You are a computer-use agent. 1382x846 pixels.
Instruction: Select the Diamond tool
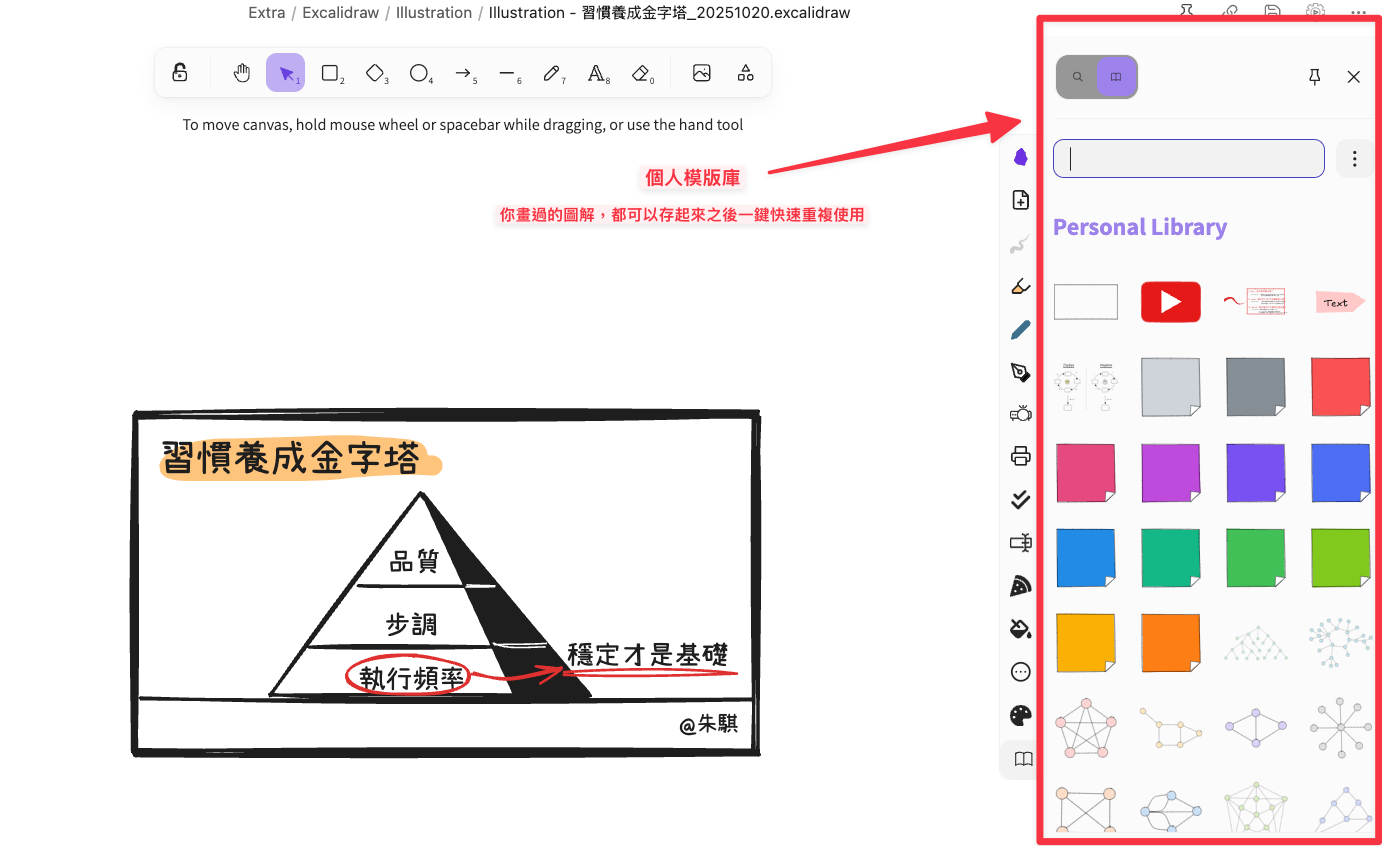tap(375, 72)
